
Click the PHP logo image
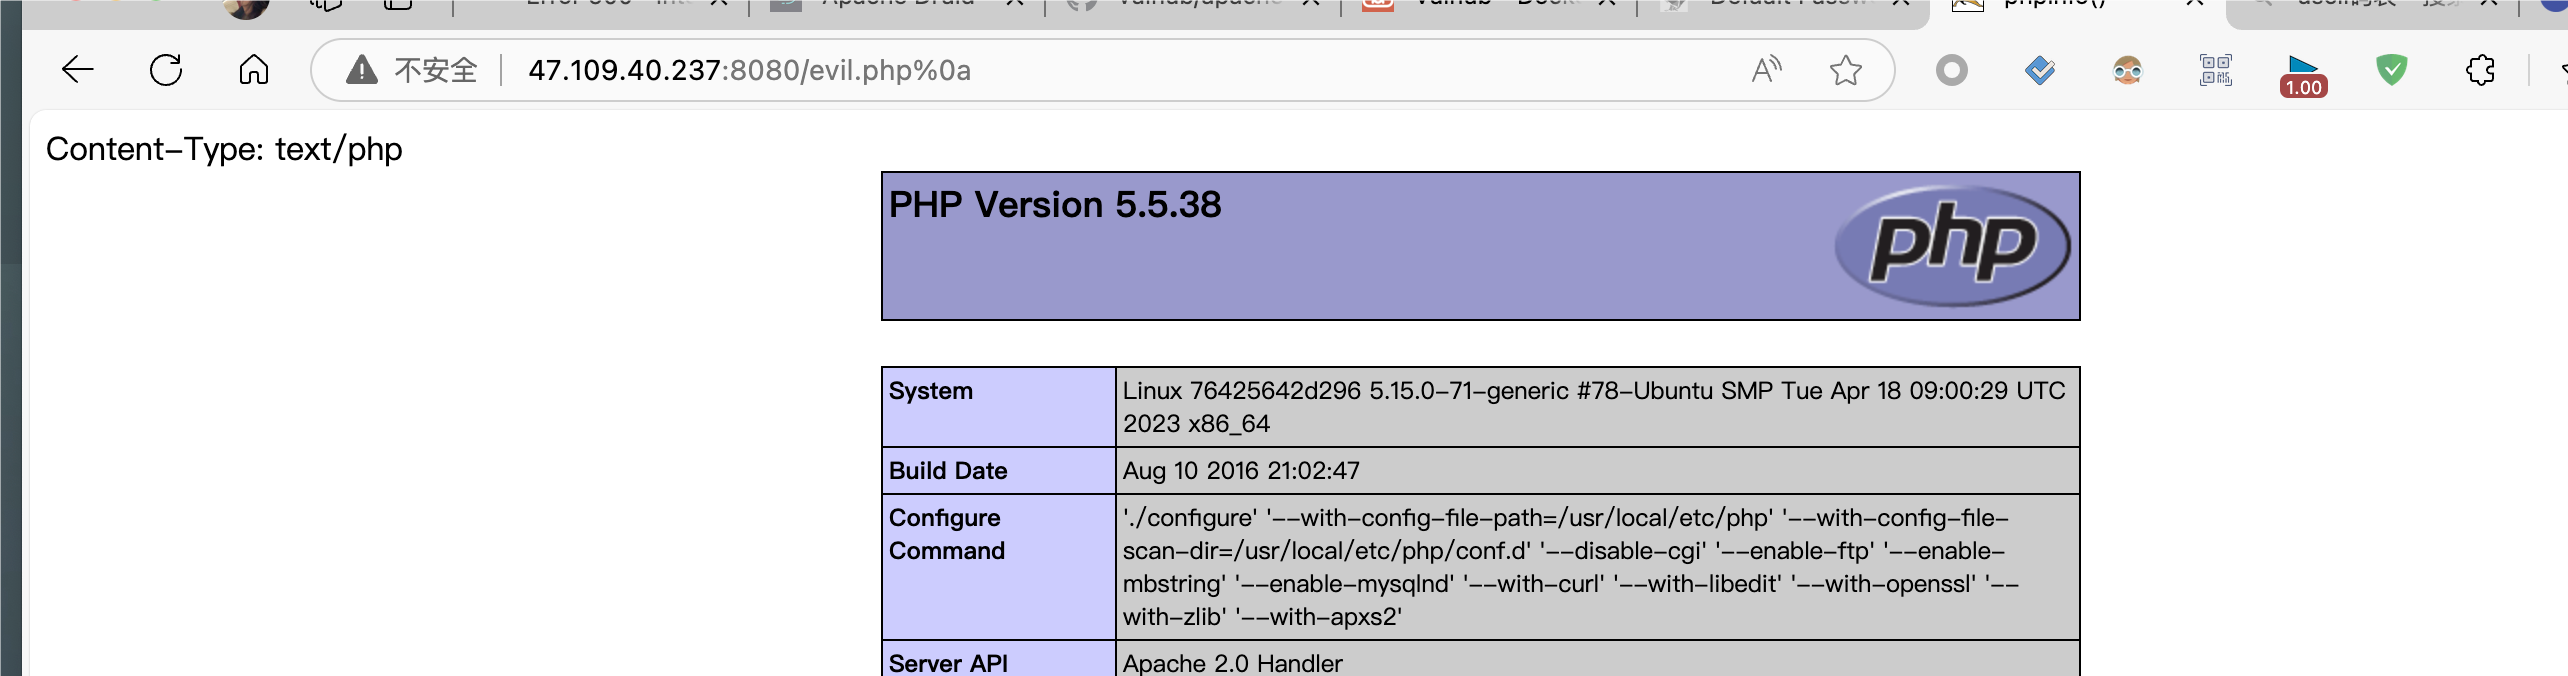coord(1952,246)
